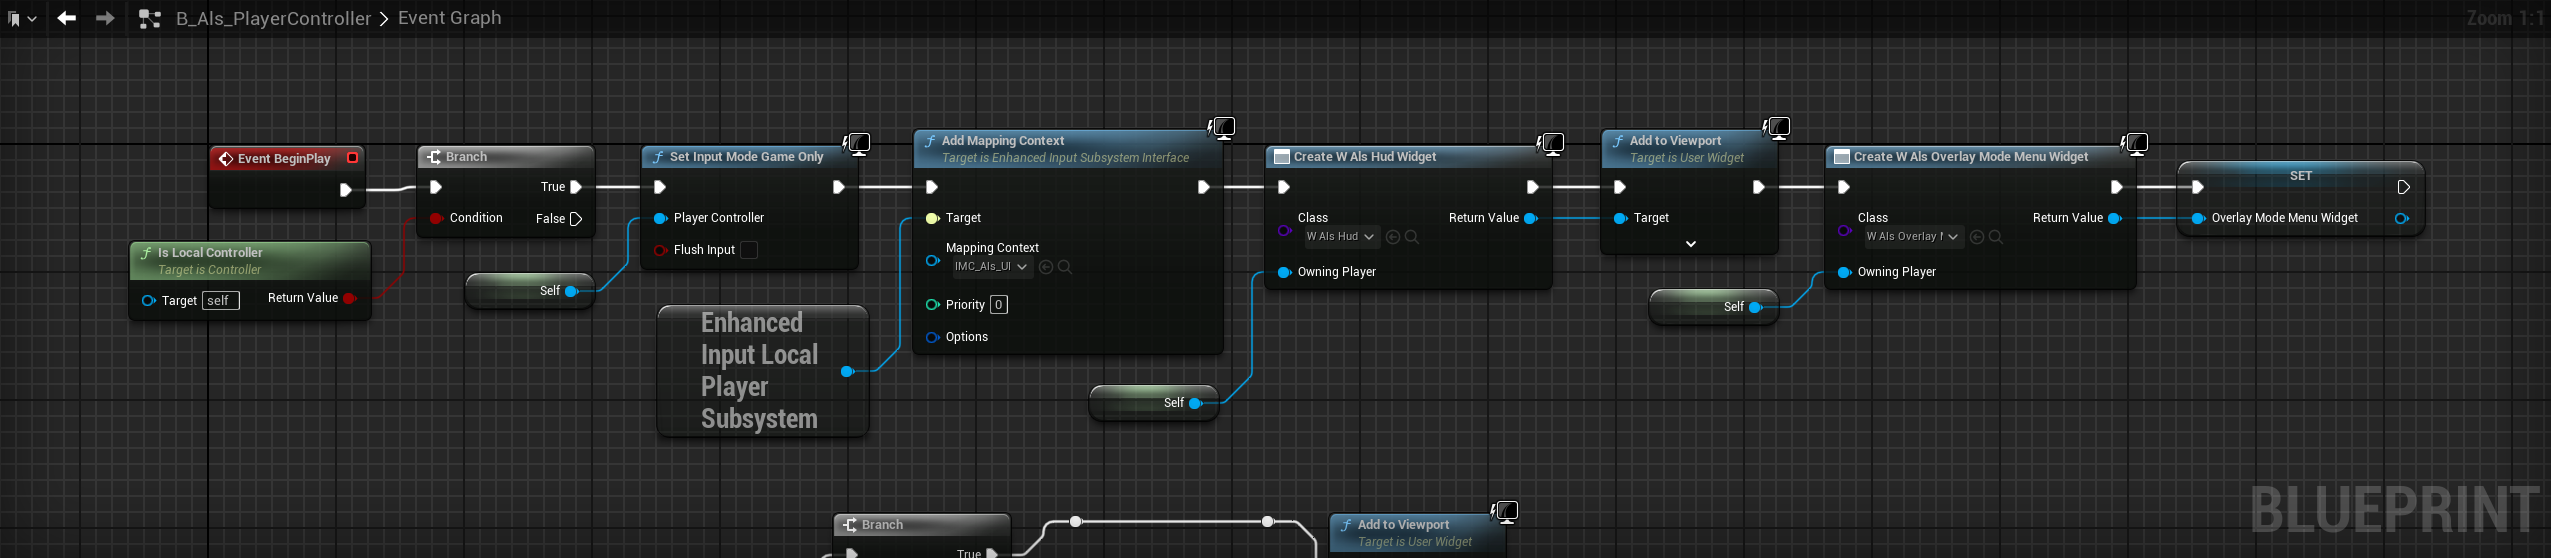Image resolution: width=2551 pixels, height=558 pixels.
Task: Click the Overlay Mode Menu Widget input pin
Action: [x=2198, y=218]
